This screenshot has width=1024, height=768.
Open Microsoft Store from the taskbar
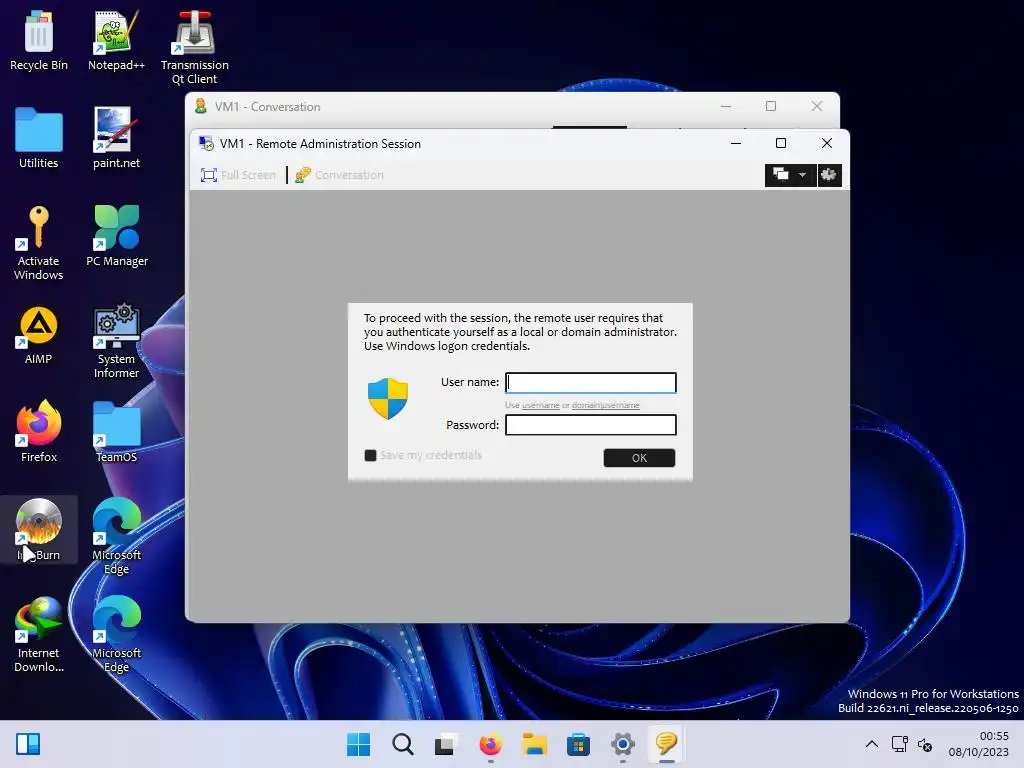point(578,744)
